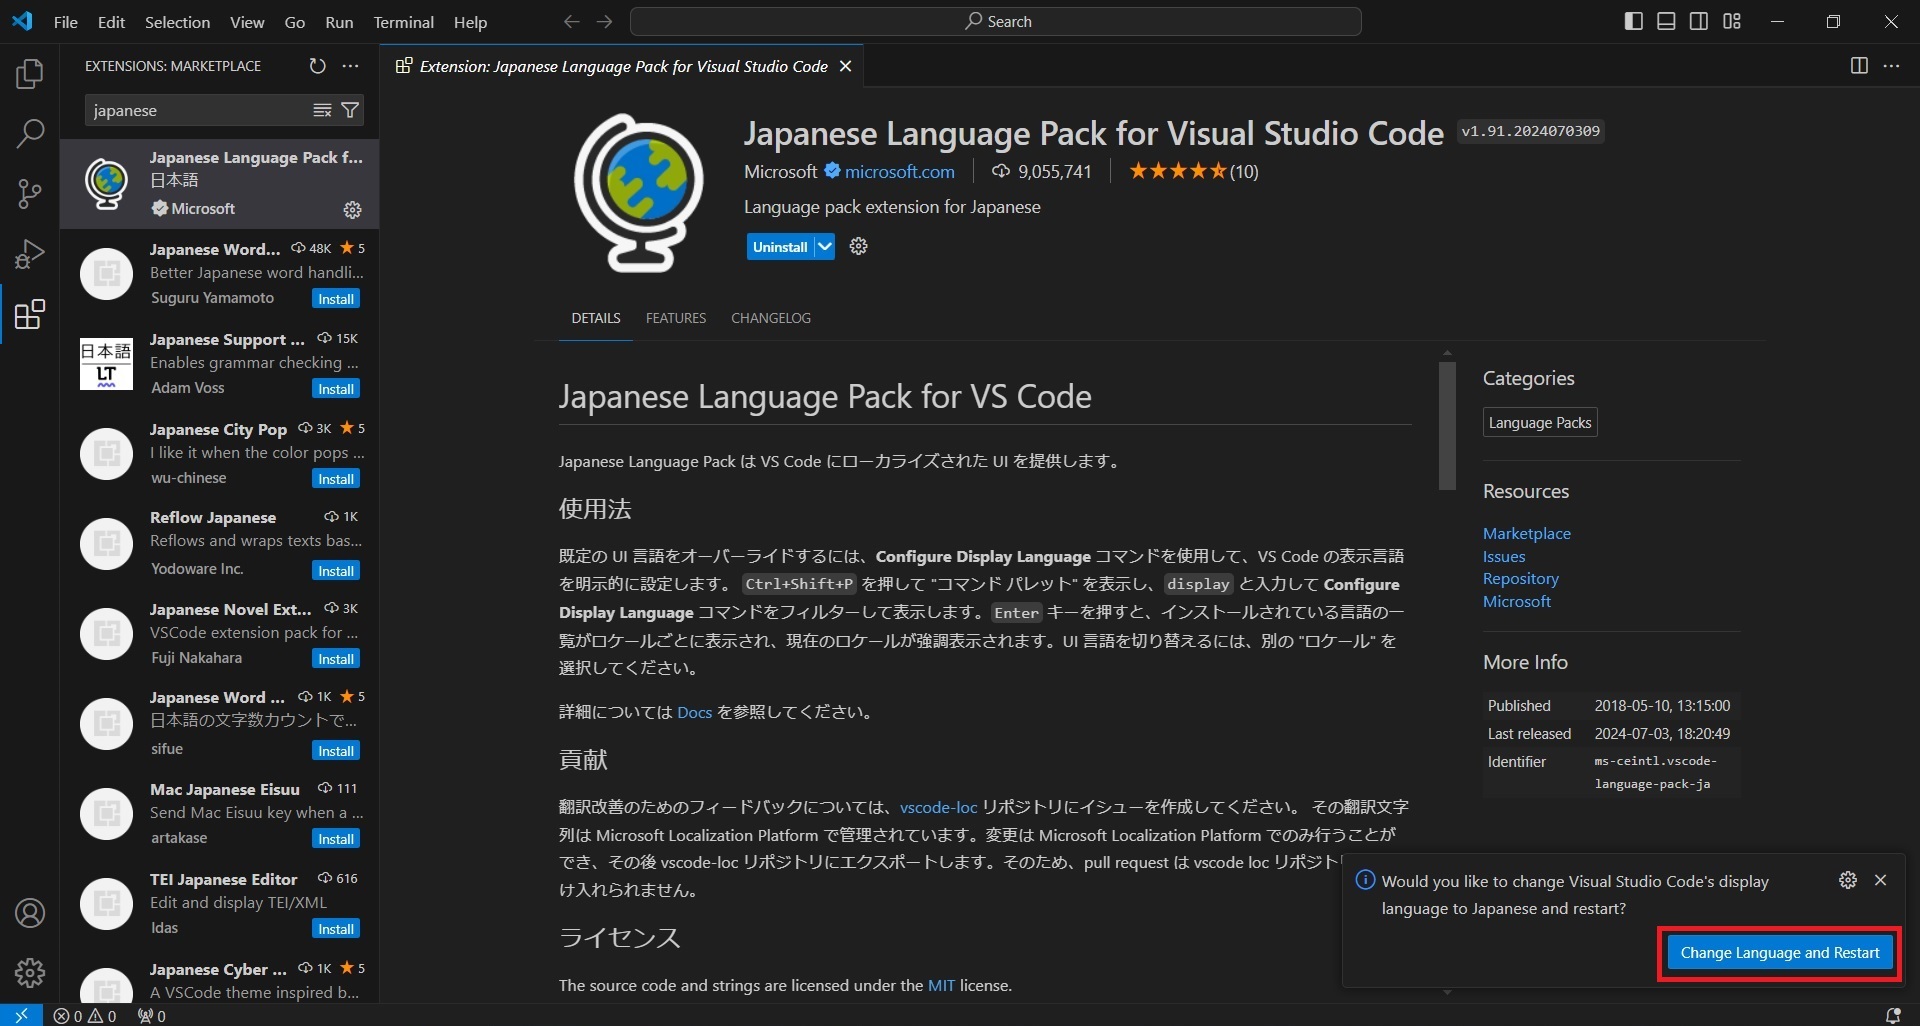Install TEI Japanese Editor extension

335,929
